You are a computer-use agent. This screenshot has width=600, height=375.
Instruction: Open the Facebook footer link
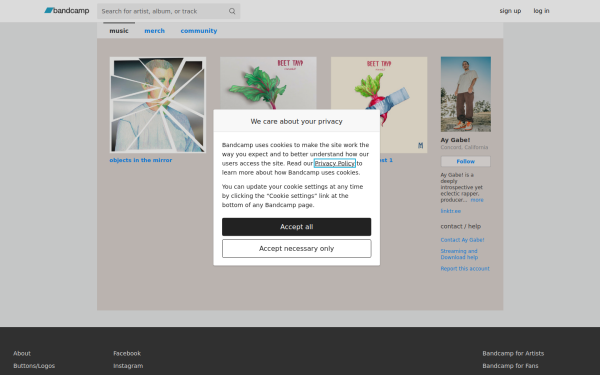tap(127, 353)
